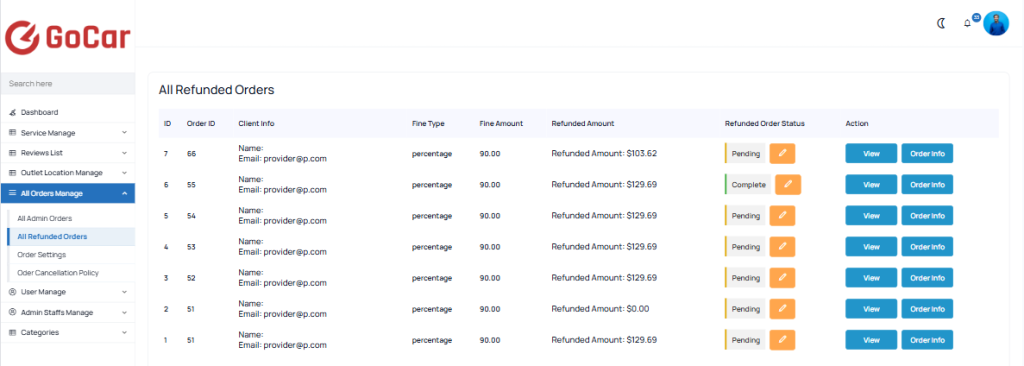Click View in ID 1 row
This screenshot has height=366, width=1024.
(x=871, y=340)
